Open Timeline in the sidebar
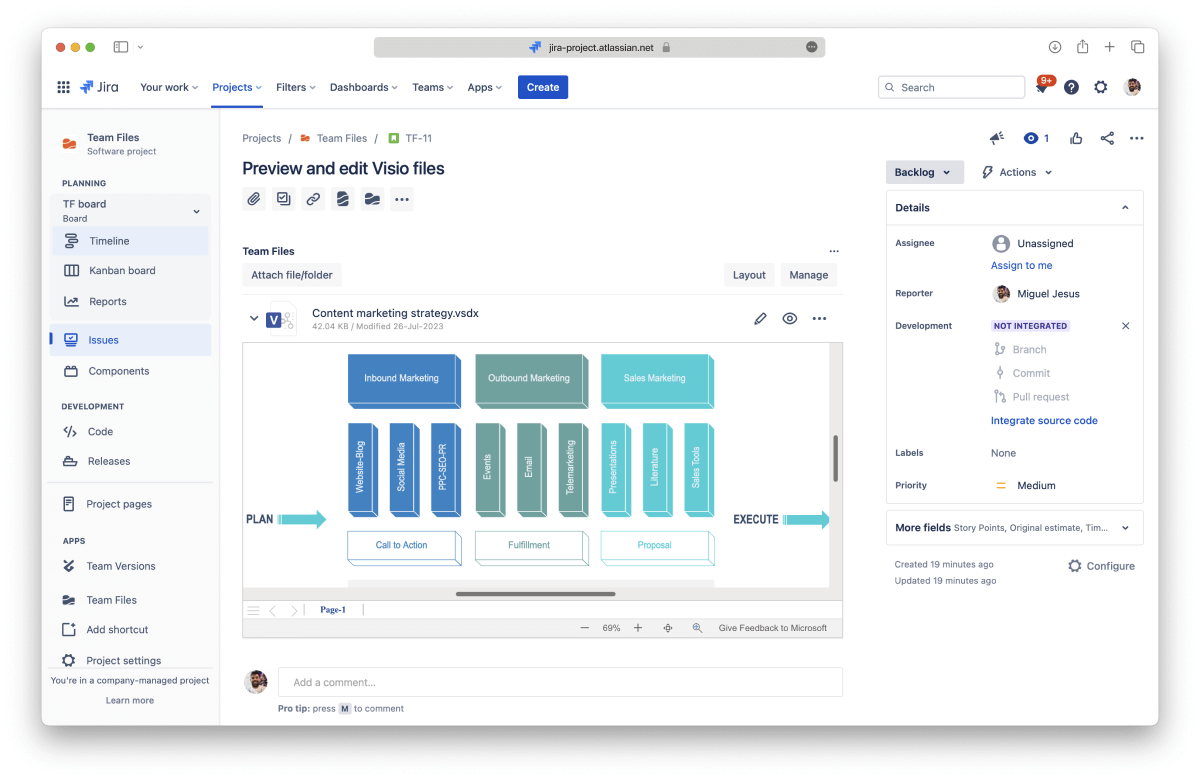Image resolution: width=1200 pixels, height=781 pixels. click(131, 241)
